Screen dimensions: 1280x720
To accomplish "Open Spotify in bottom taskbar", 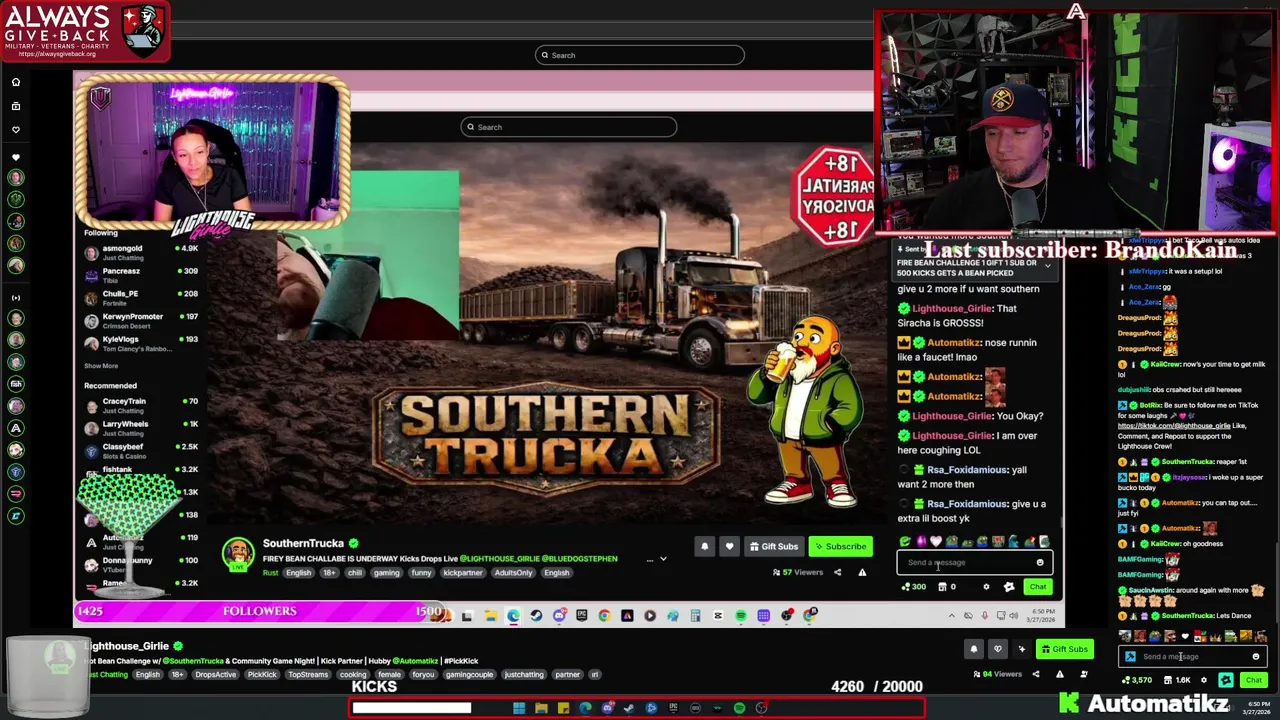I will coord(740,708).
